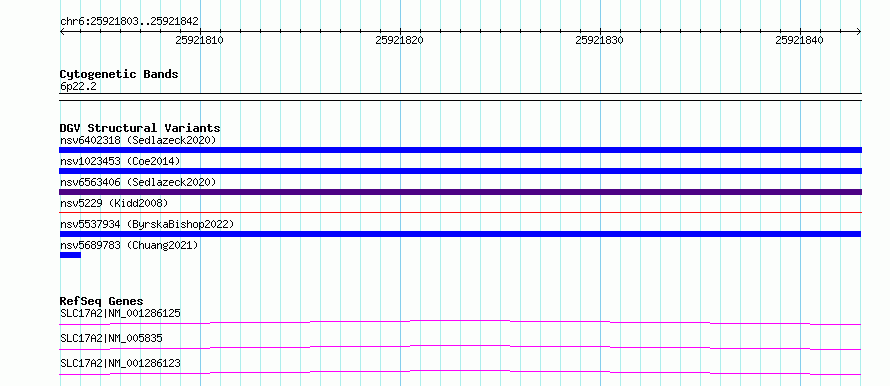Open nsv5689783 (Chuang2021) variant label
Viewport: 890px width, 386px height.
coord(129,245)
